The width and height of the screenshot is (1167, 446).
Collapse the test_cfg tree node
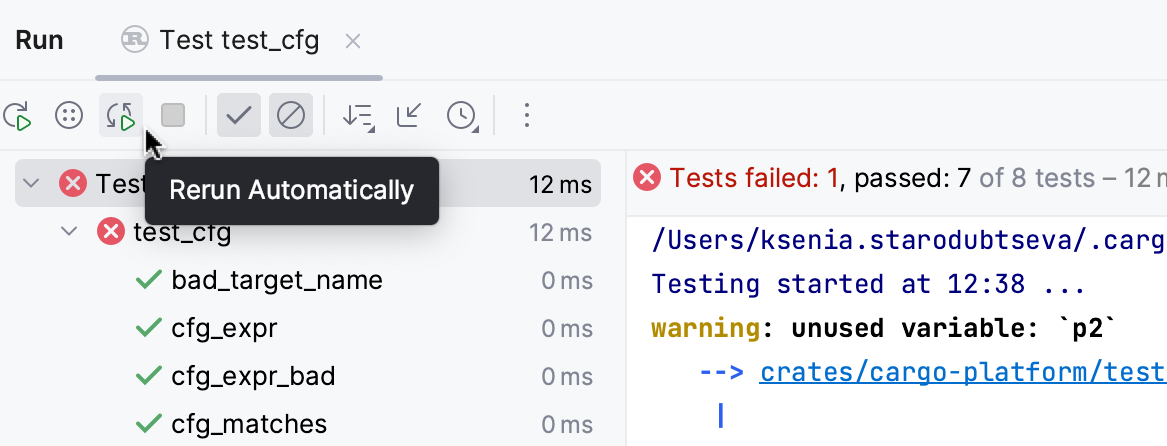tap(69, 233)
